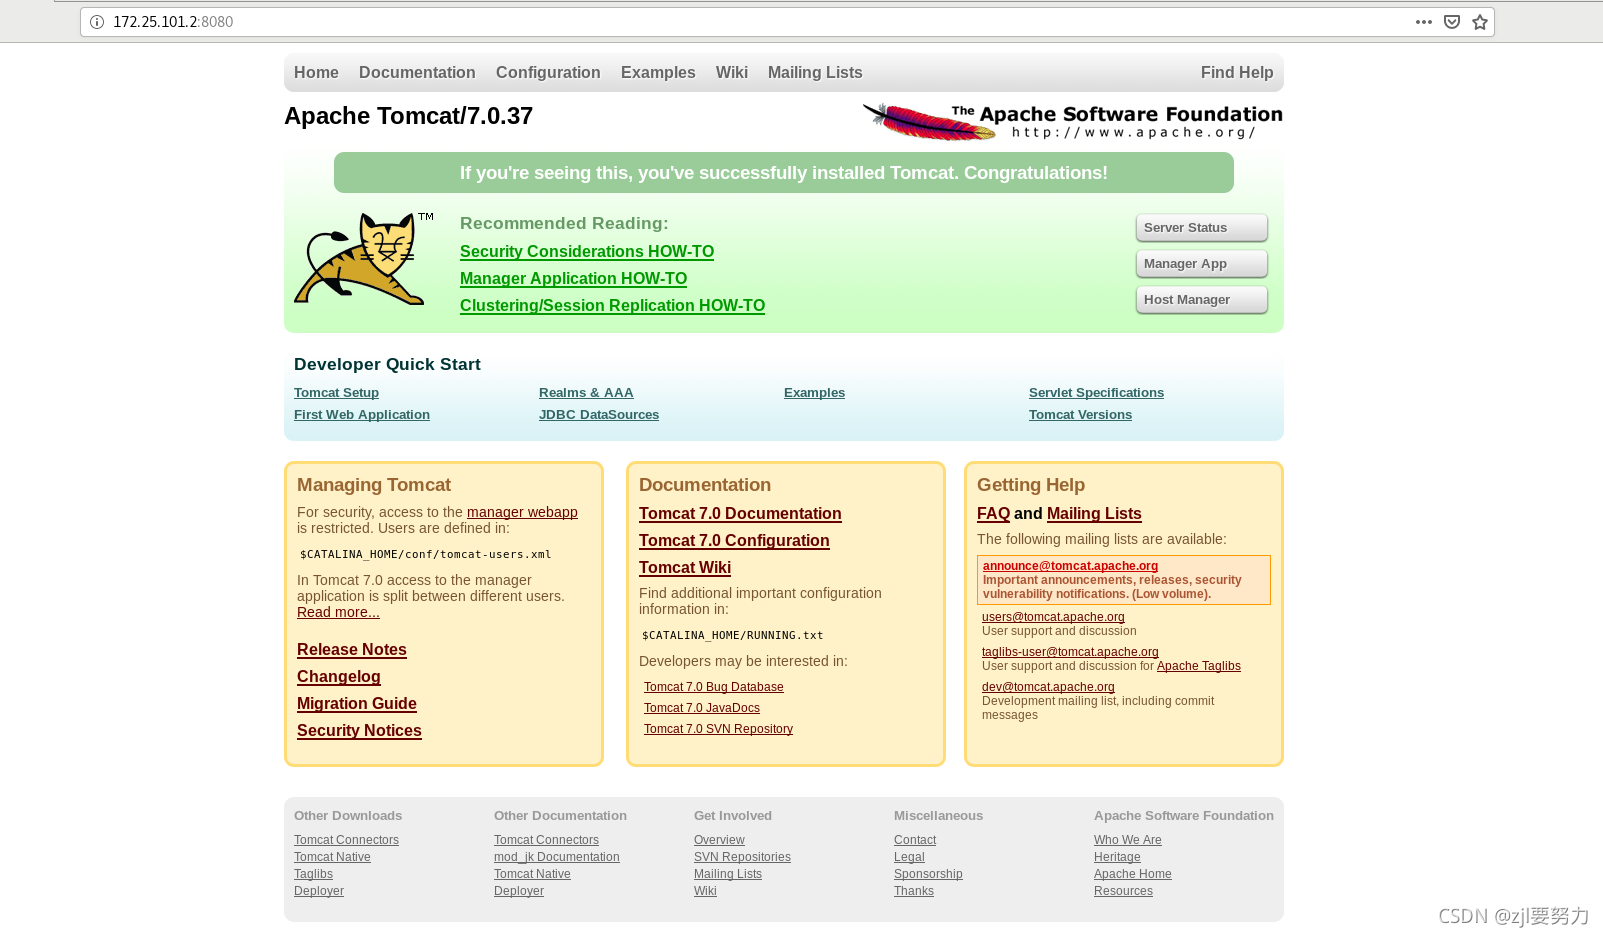Viewport: 1603px width, 937px height.
Task: Open the Security Notices link
Action: [359, 731]
